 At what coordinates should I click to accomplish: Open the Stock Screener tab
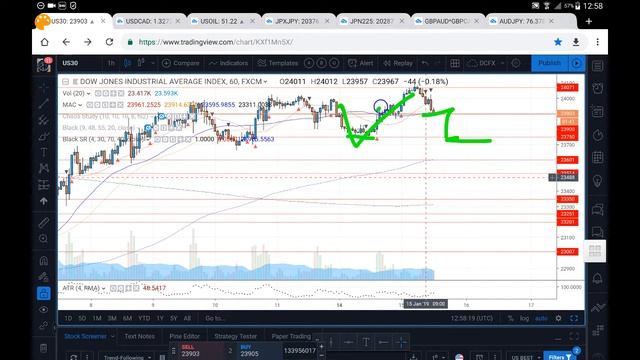pos(85,336)
